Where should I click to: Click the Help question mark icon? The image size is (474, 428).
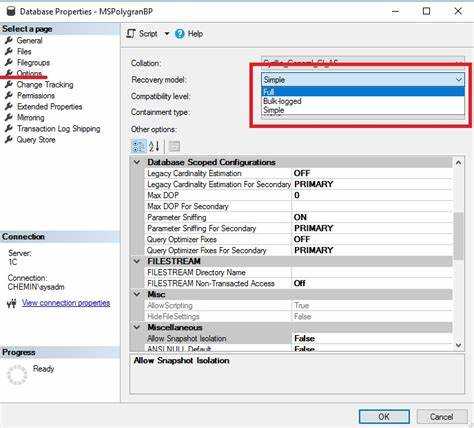180,34
